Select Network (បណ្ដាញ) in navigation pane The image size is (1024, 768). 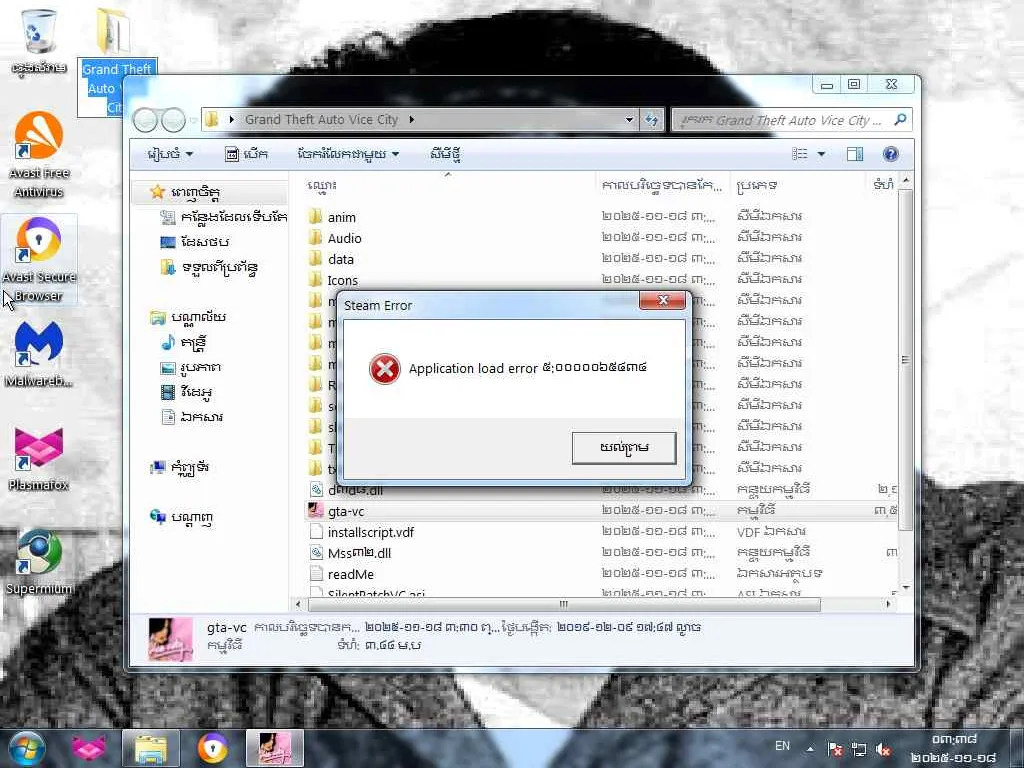182,517
